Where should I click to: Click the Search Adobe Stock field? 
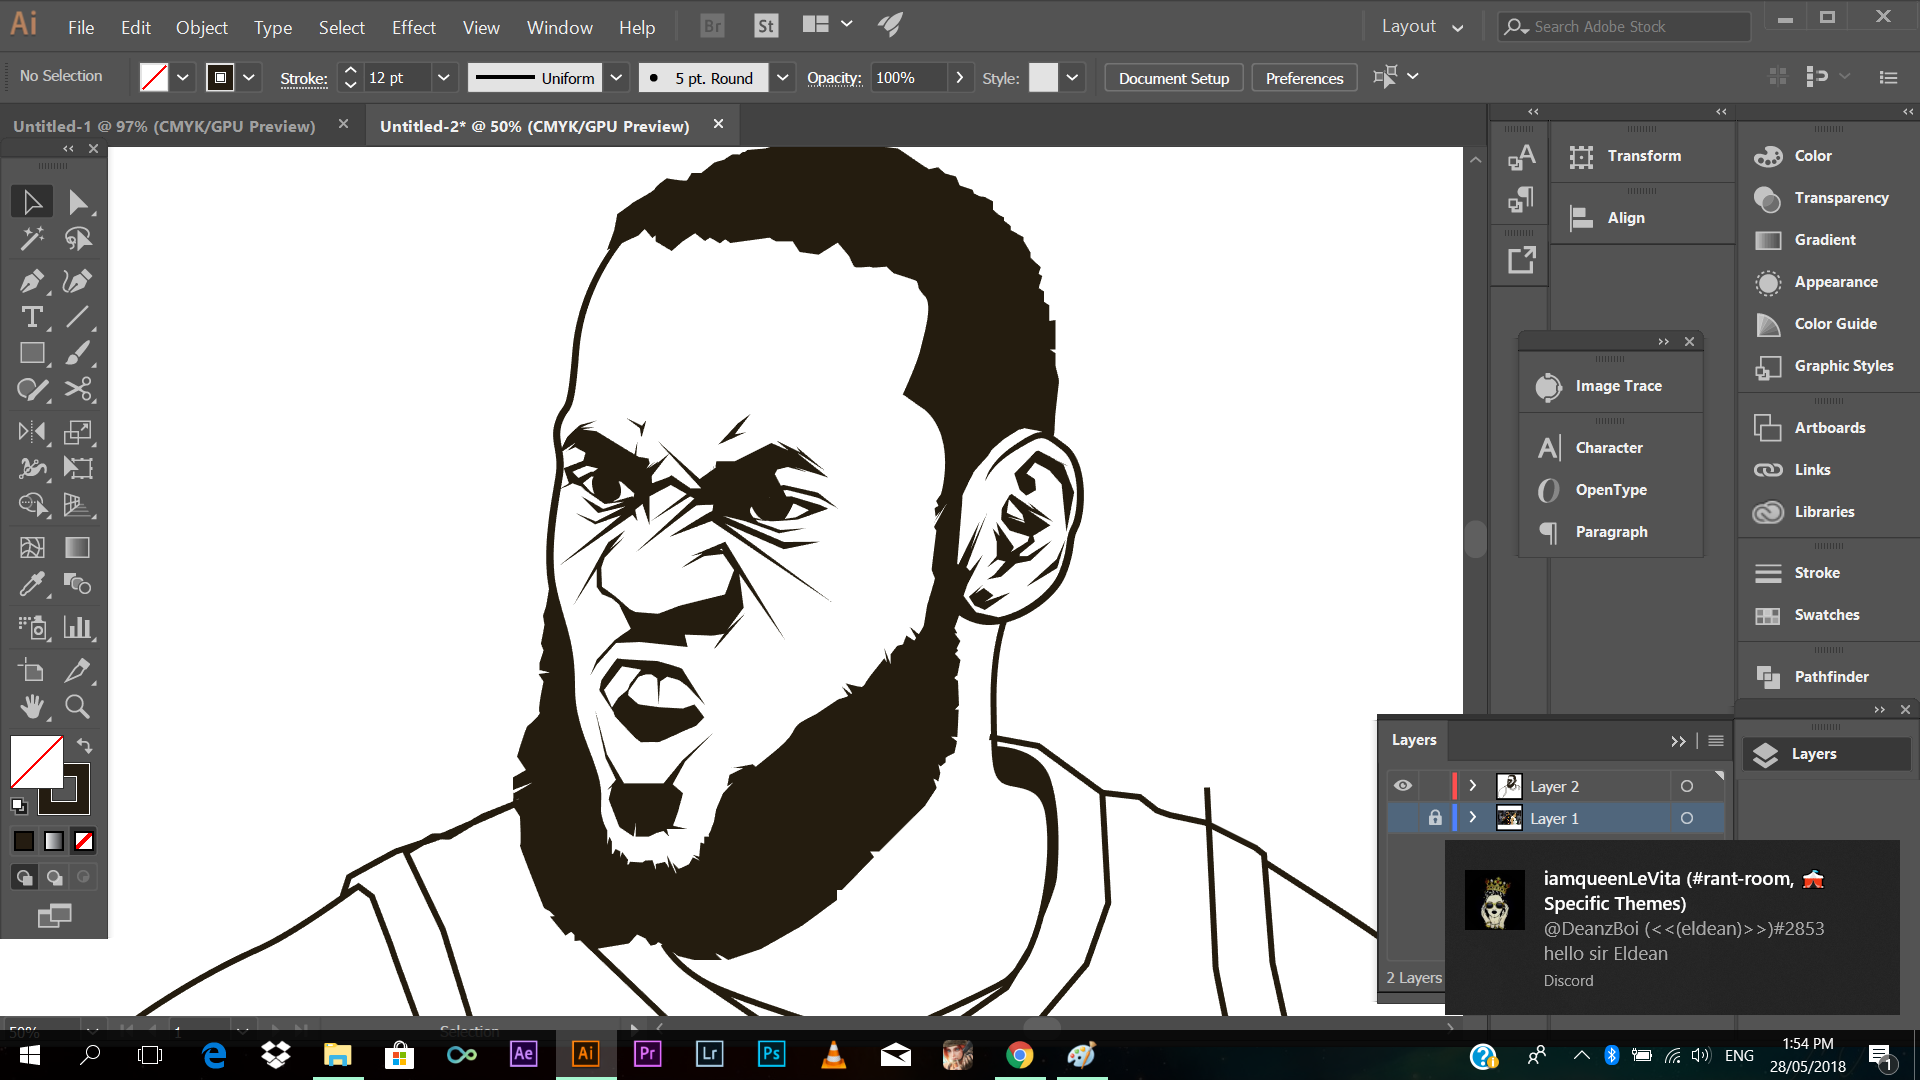1624,27
